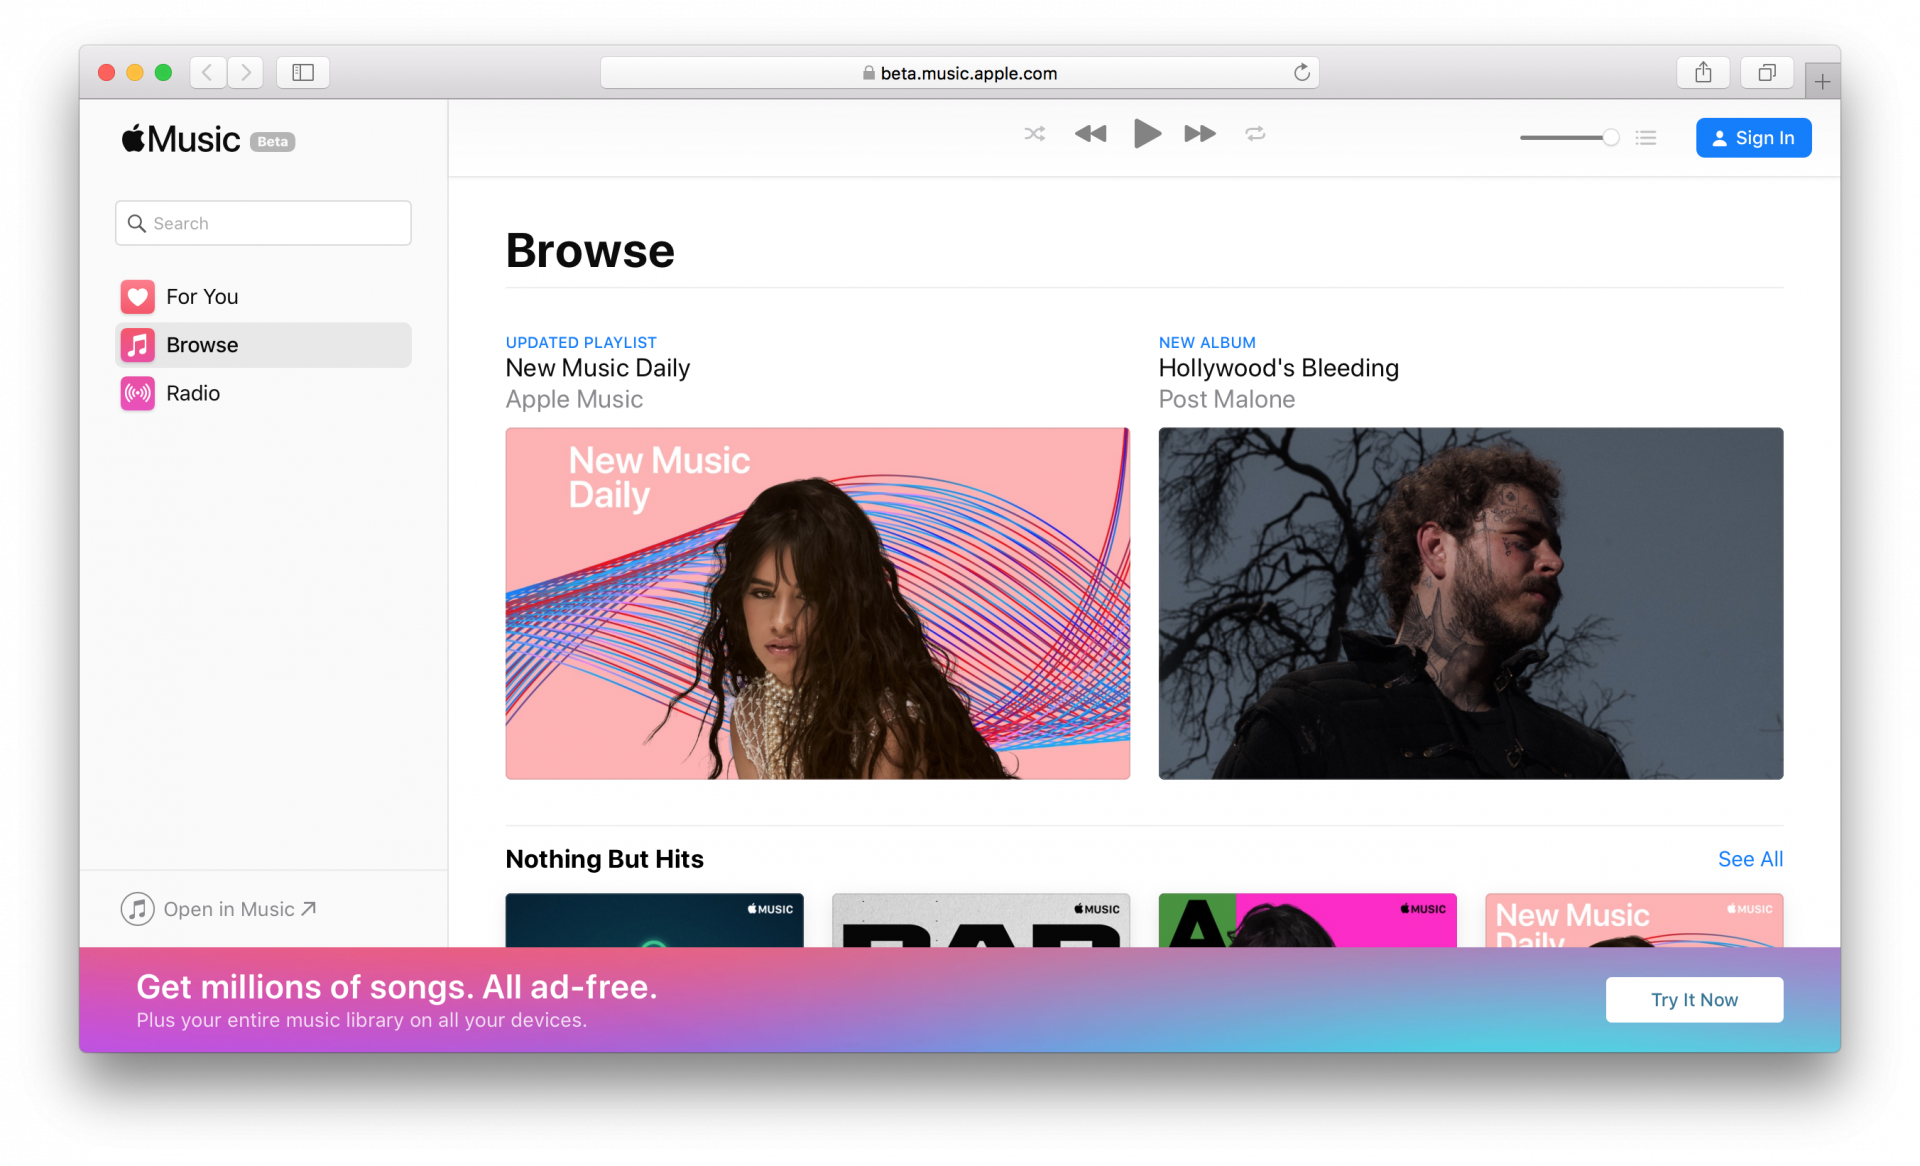1920x1166 pixels.
Task: Open the green and magenta playlist tile
Action: tap(1307, 920)
